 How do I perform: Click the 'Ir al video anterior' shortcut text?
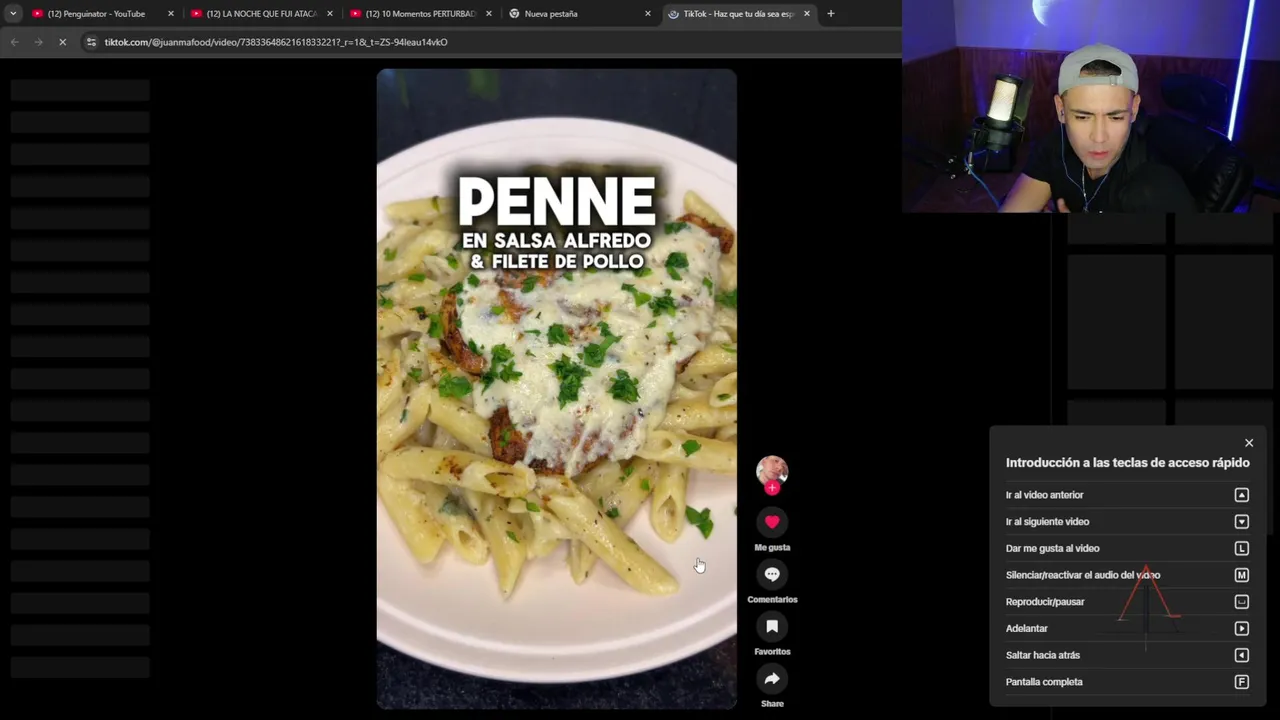pyautogui.click(x=1044, y=495)
